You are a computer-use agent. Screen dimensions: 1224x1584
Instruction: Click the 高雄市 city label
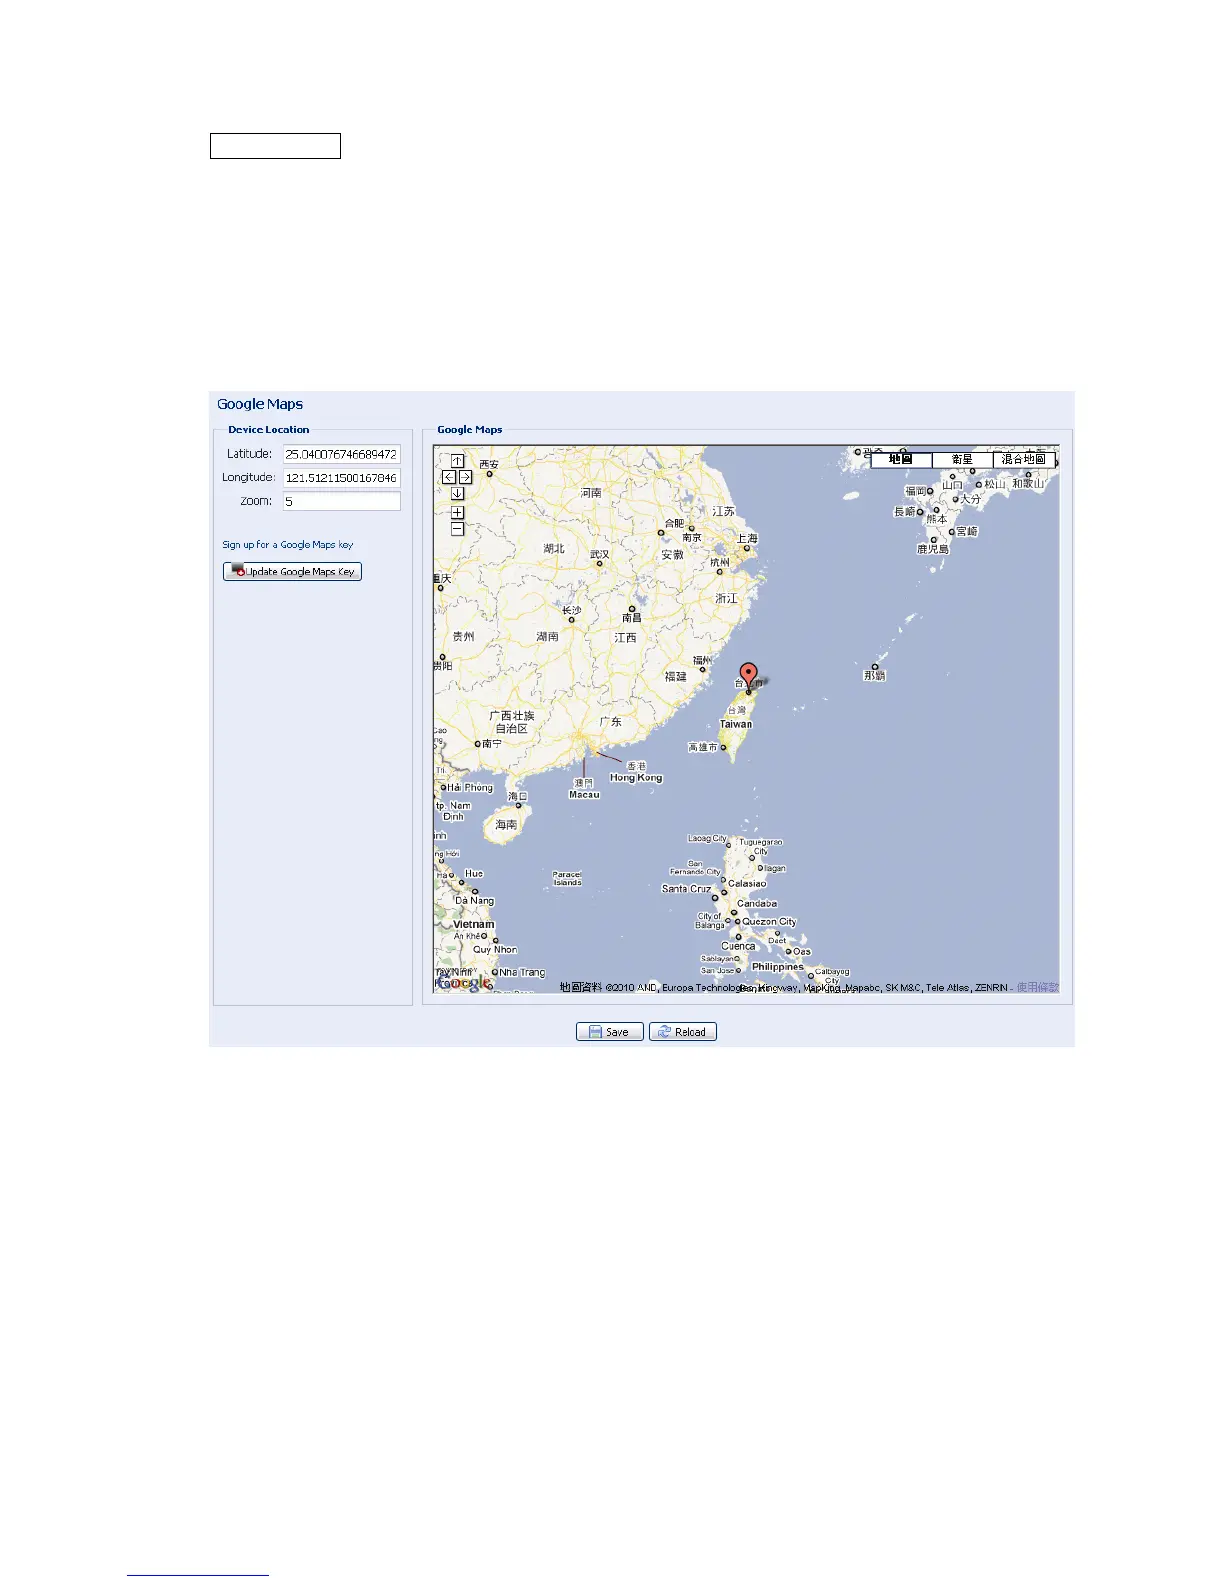pos(702,747)
